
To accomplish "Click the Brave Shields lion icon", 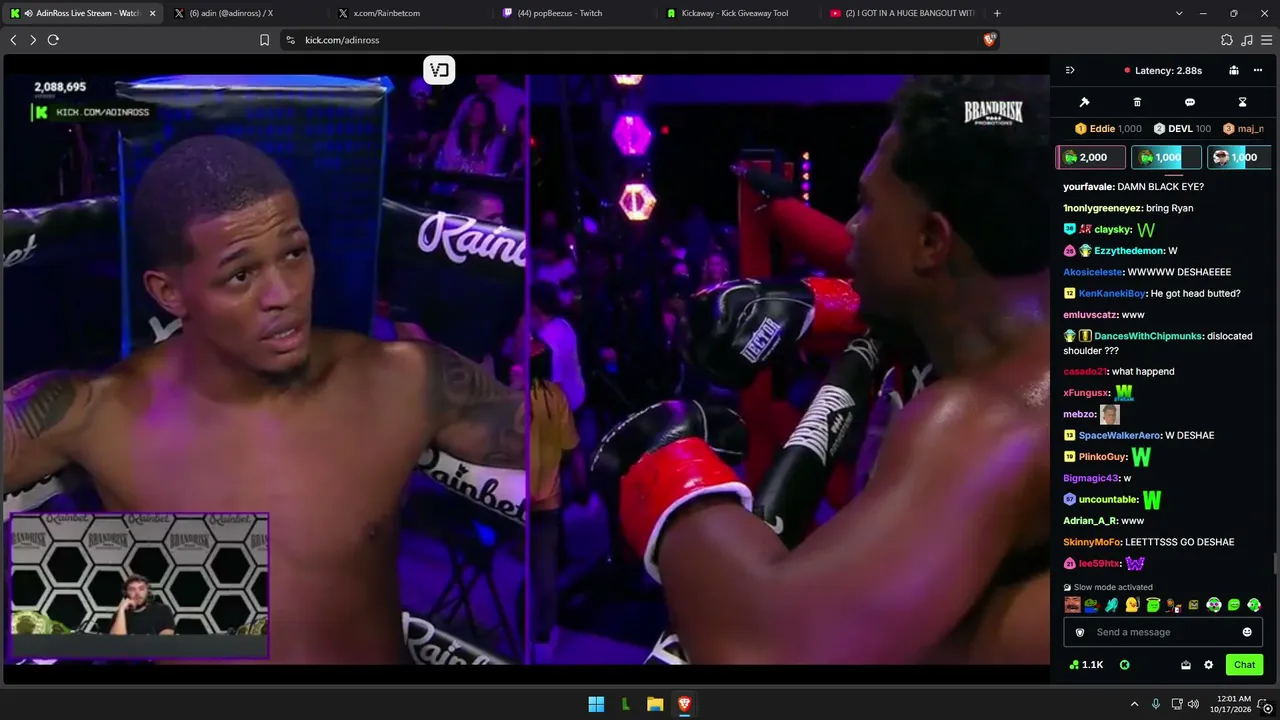I will click(990, 40).
